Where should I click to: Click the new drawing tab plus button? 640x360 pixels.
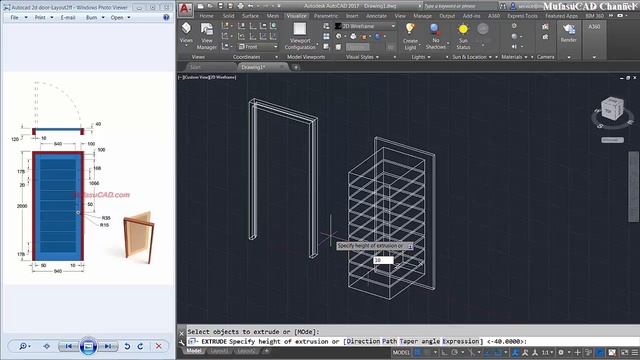tap(296, 67)
